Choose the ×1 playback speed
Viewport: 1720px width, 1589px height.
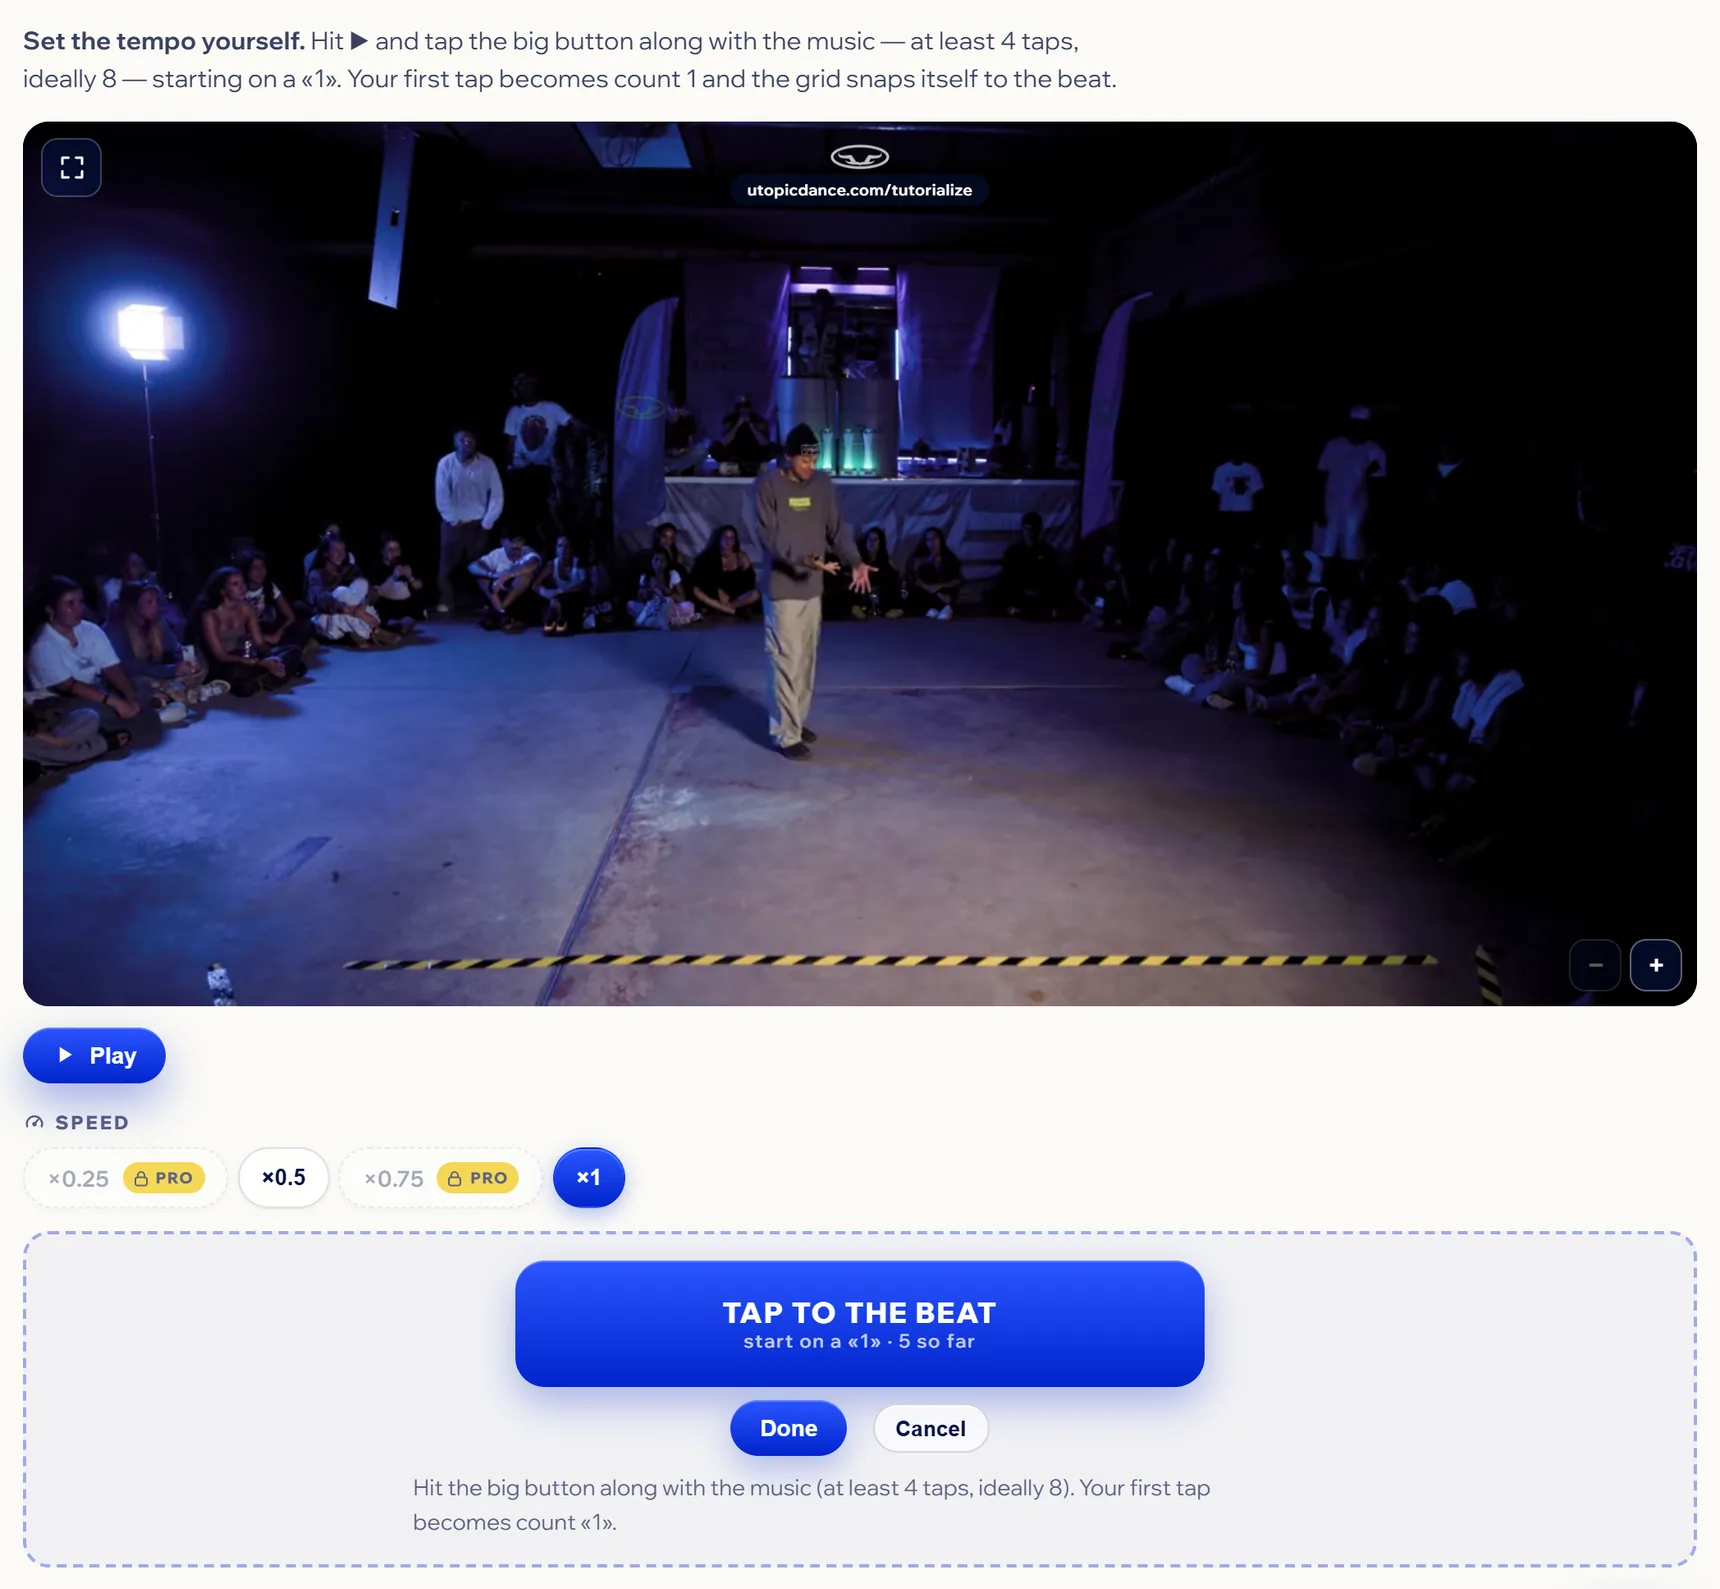coord(589,1178)
